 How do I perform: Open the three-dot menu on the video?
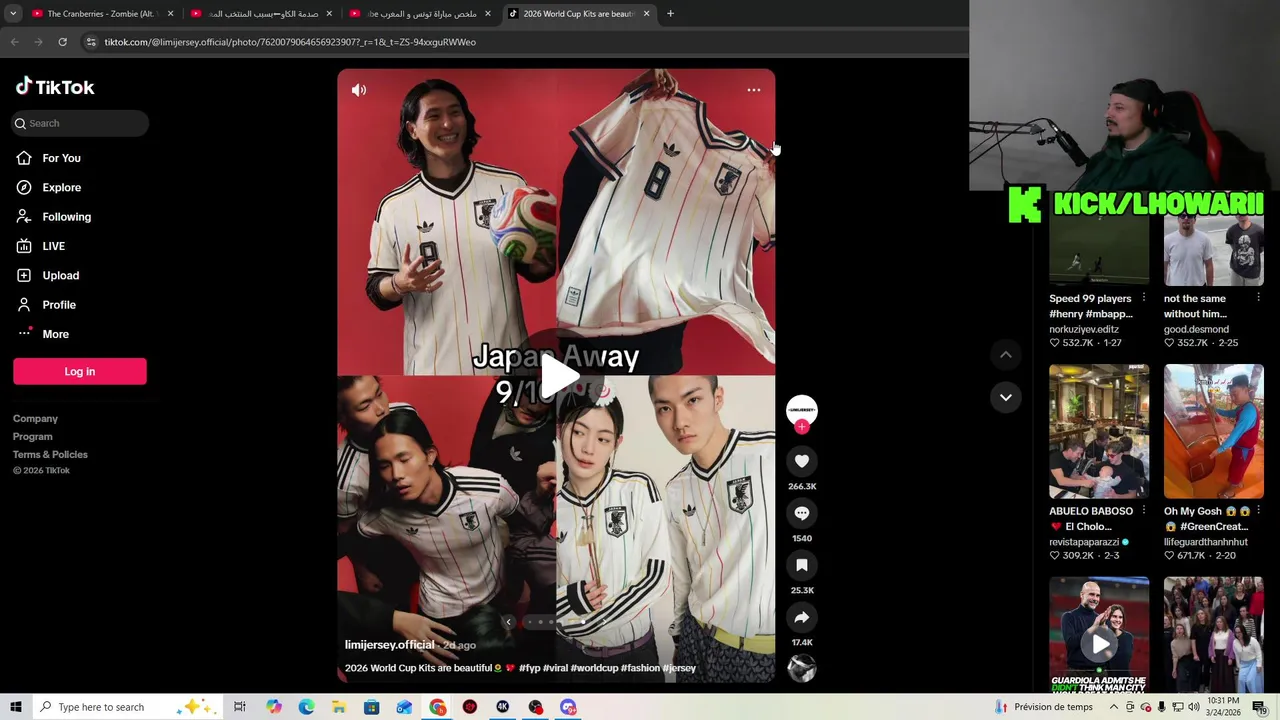click(754, 90)
